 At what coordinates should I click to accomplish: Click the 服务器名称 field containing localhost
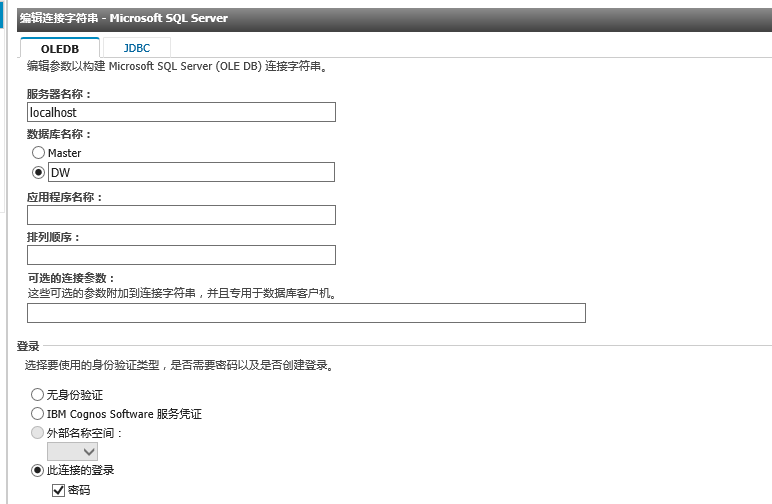(x=181, y=112)
